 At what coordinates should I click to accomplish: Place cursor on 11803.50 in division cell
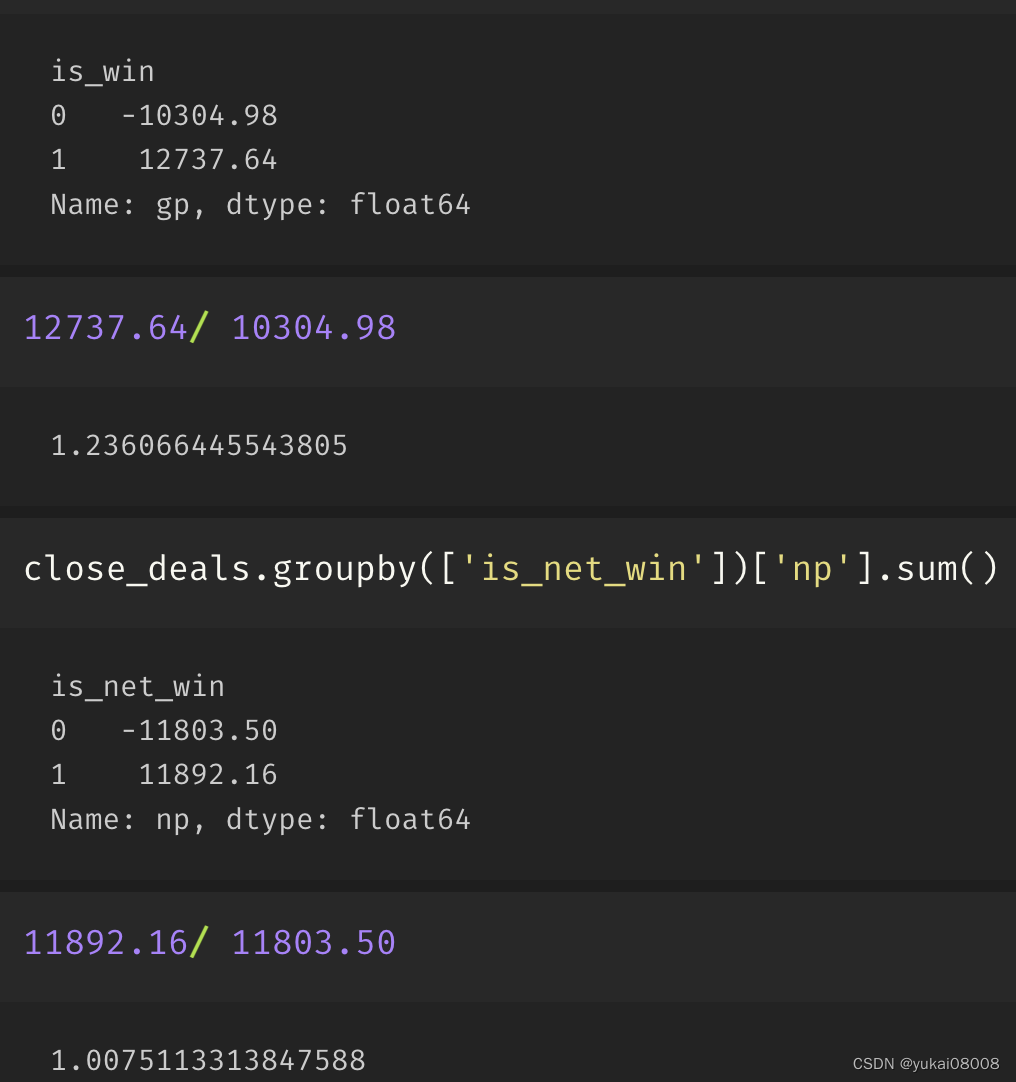point(314,943)
